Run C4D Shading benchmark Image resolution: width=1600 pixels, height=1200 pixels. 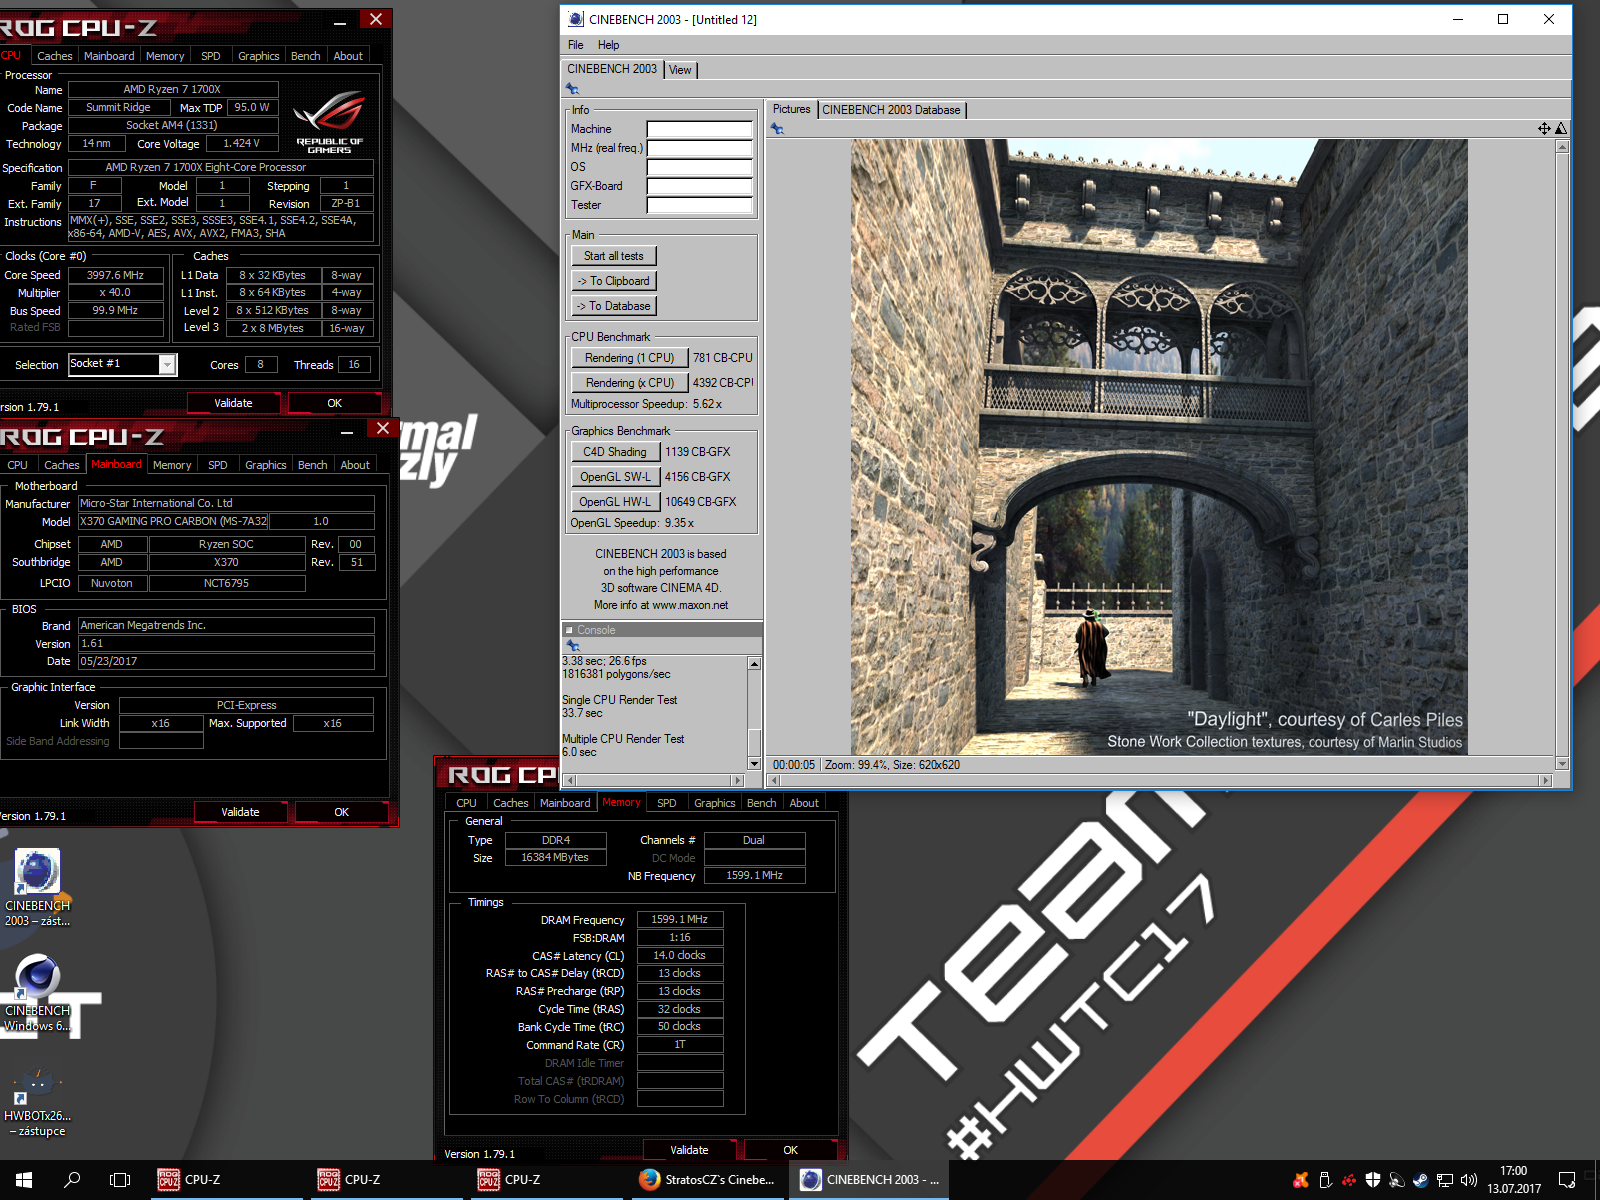pos(615,452)
